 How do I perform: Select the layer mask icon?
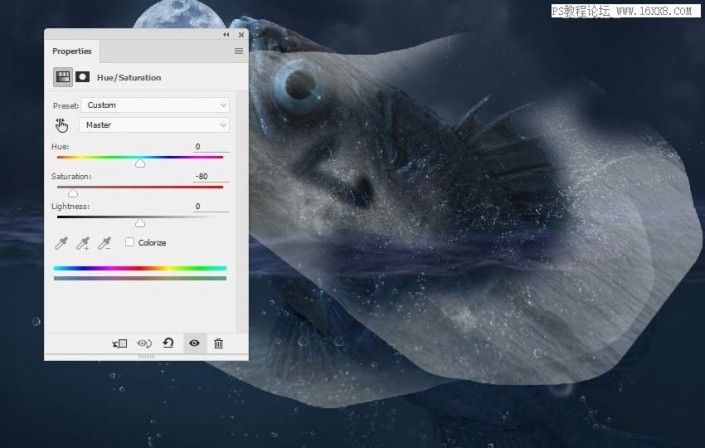[x=82, y=77]
